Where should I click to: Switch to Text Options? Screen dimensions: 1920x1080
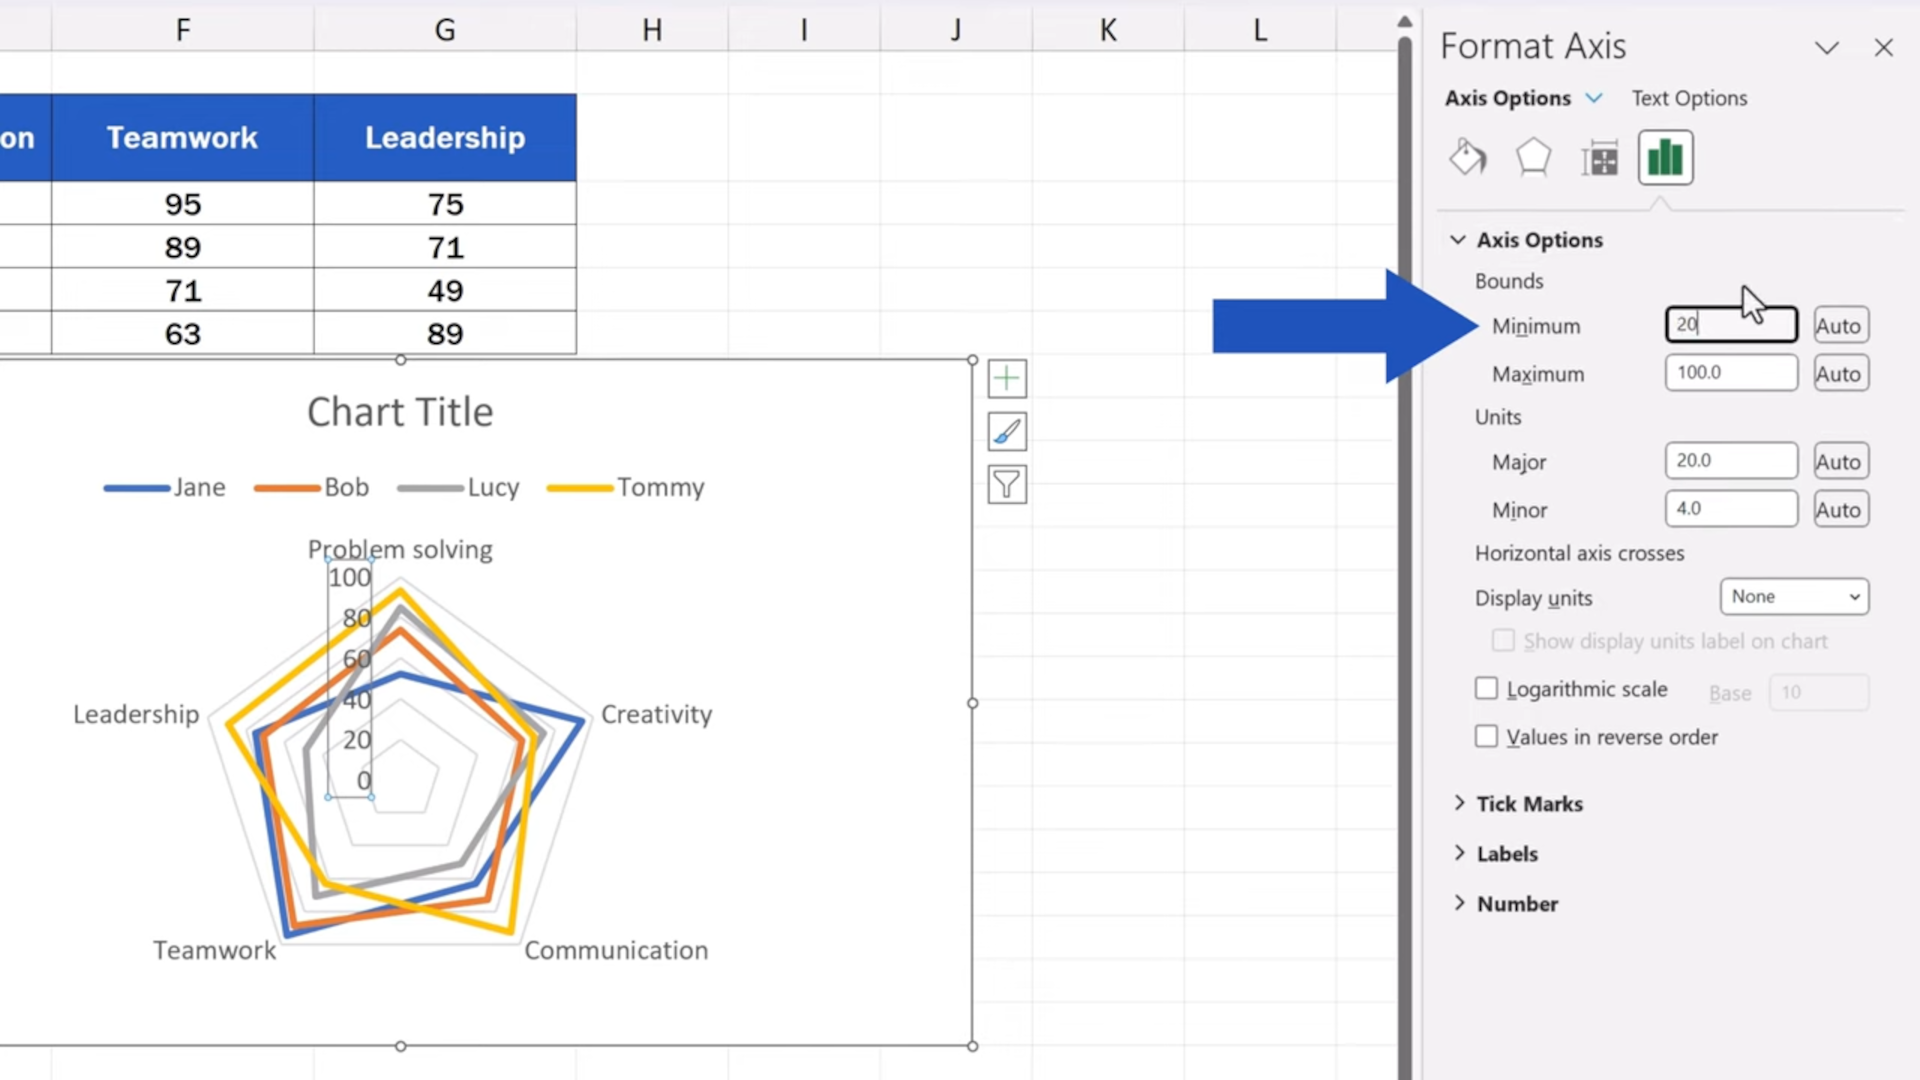tap(1689, 98)
